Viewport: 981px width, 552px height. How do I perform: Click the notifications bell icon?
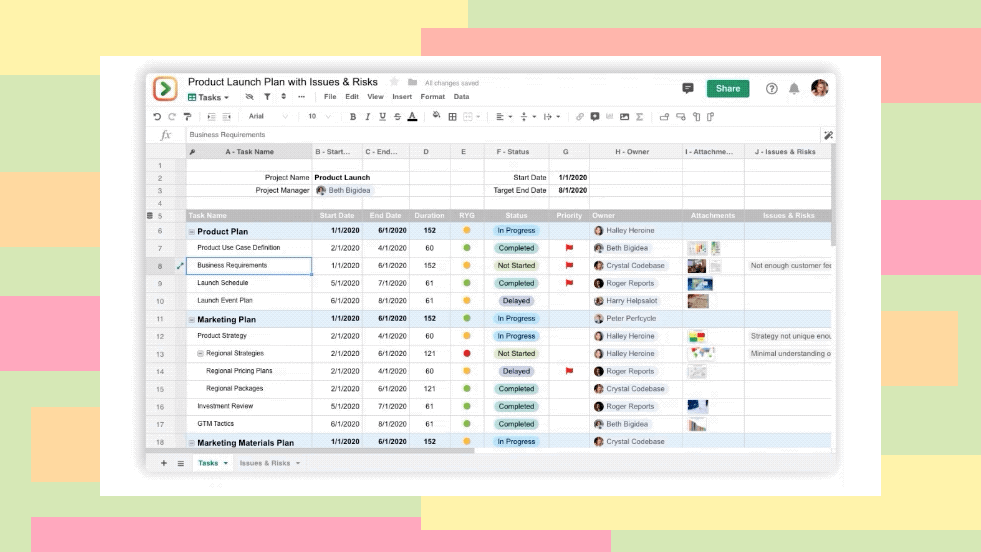click(x=794, y=88)
